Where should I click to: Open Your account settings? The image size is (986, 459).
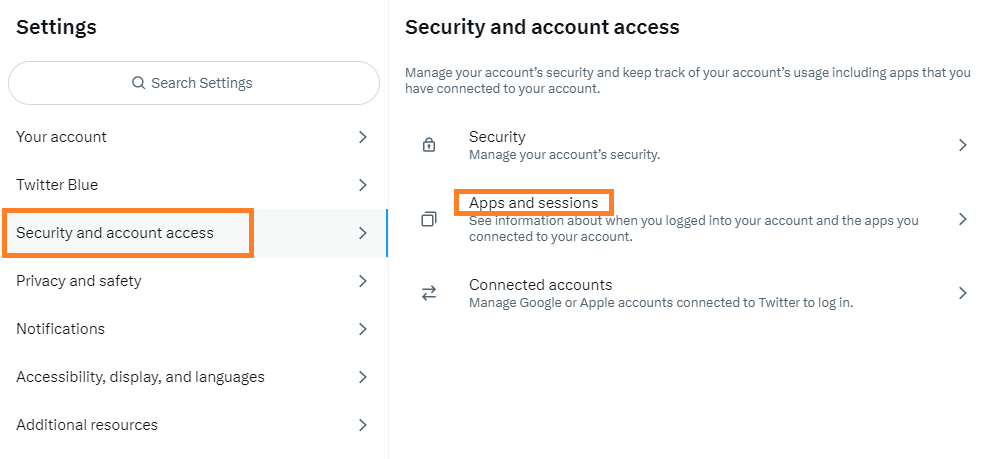tap(194, 137)
